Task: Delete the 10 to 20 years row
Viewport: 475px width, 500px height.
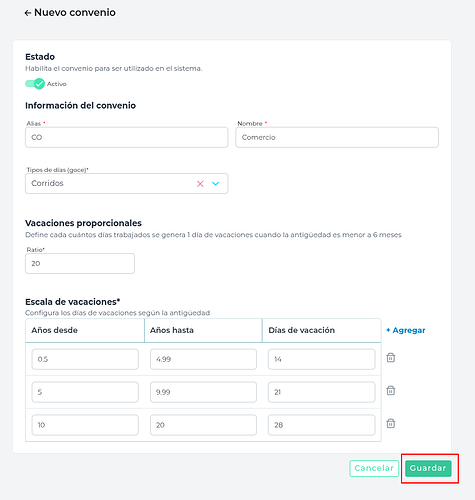Action: 391,423
